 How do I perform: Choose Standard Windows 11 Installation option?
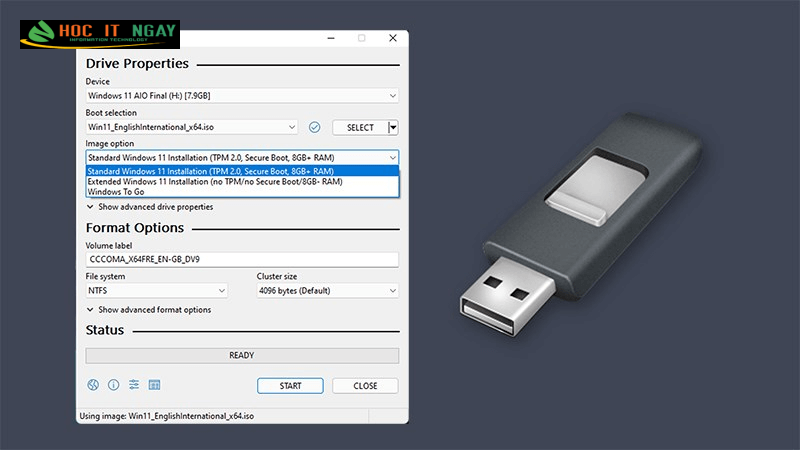click(242, 171)
